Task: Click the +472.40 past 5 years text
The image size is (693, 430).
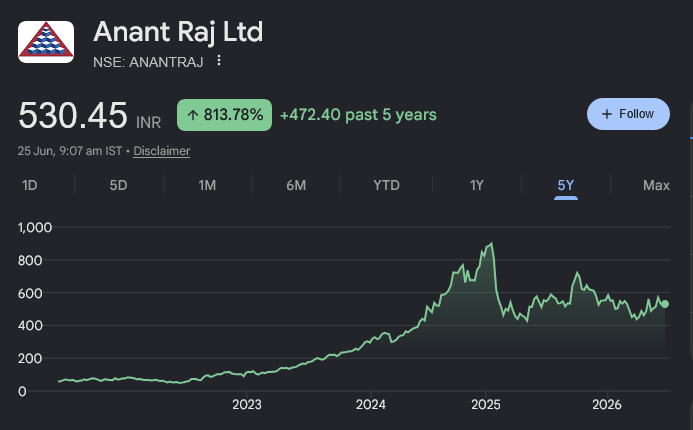Action: [x=358, y=115]
